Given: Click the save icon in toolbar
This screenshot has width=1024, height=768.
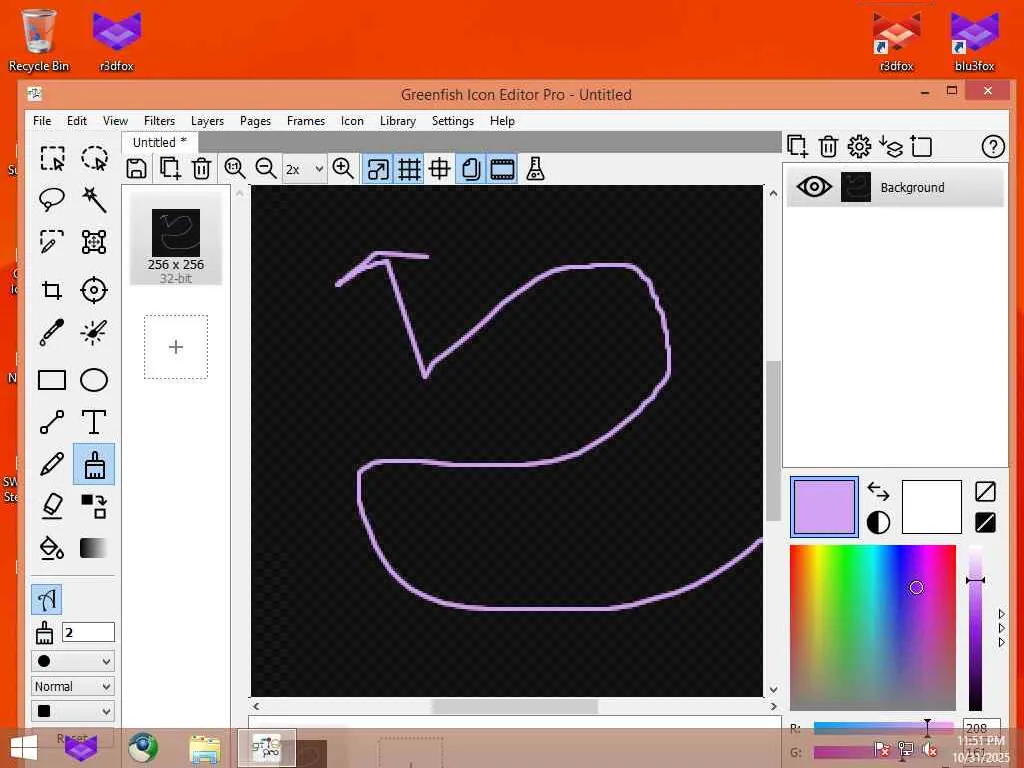Looking at the screenshot, I should [x=136, y=168].
